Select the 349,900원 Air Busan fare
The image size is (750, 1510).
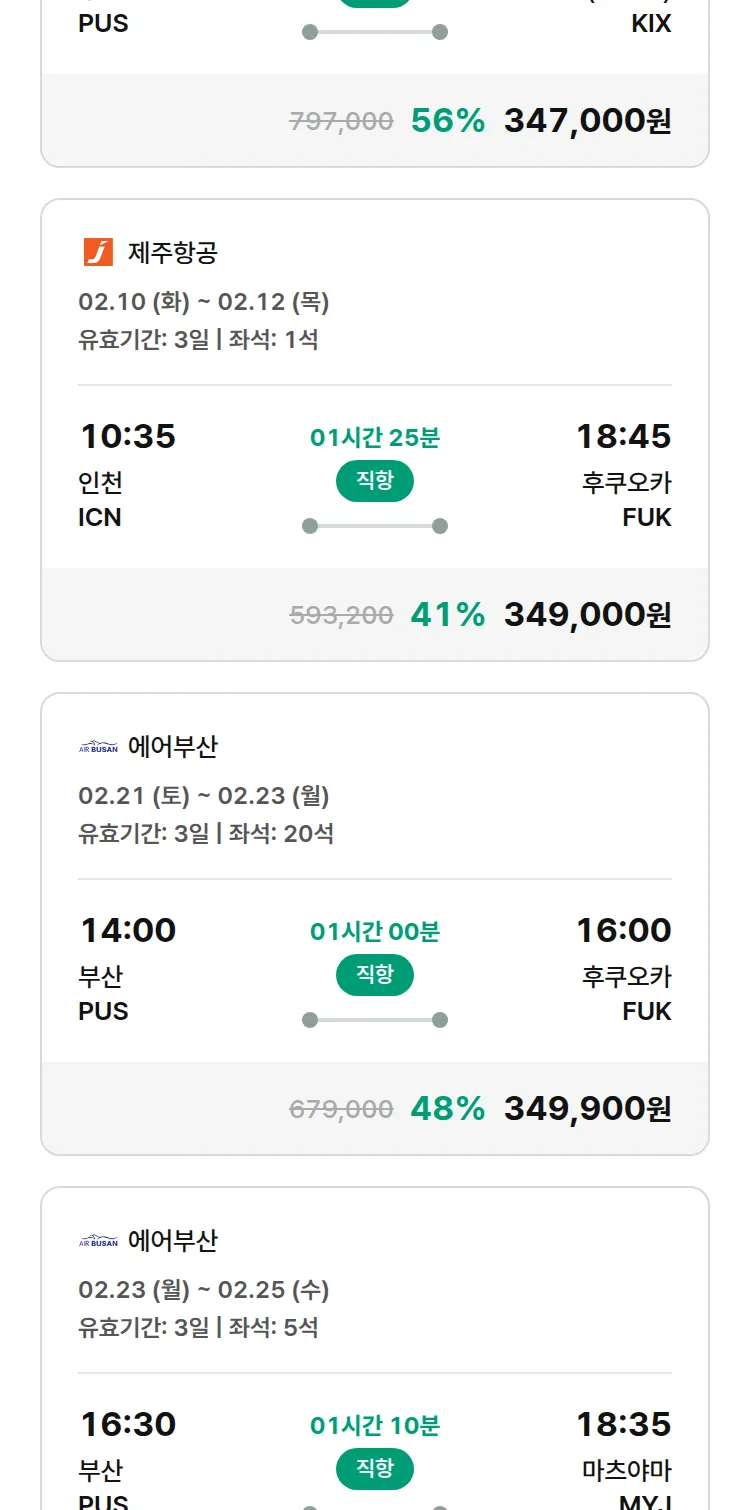pos(587,1109)
